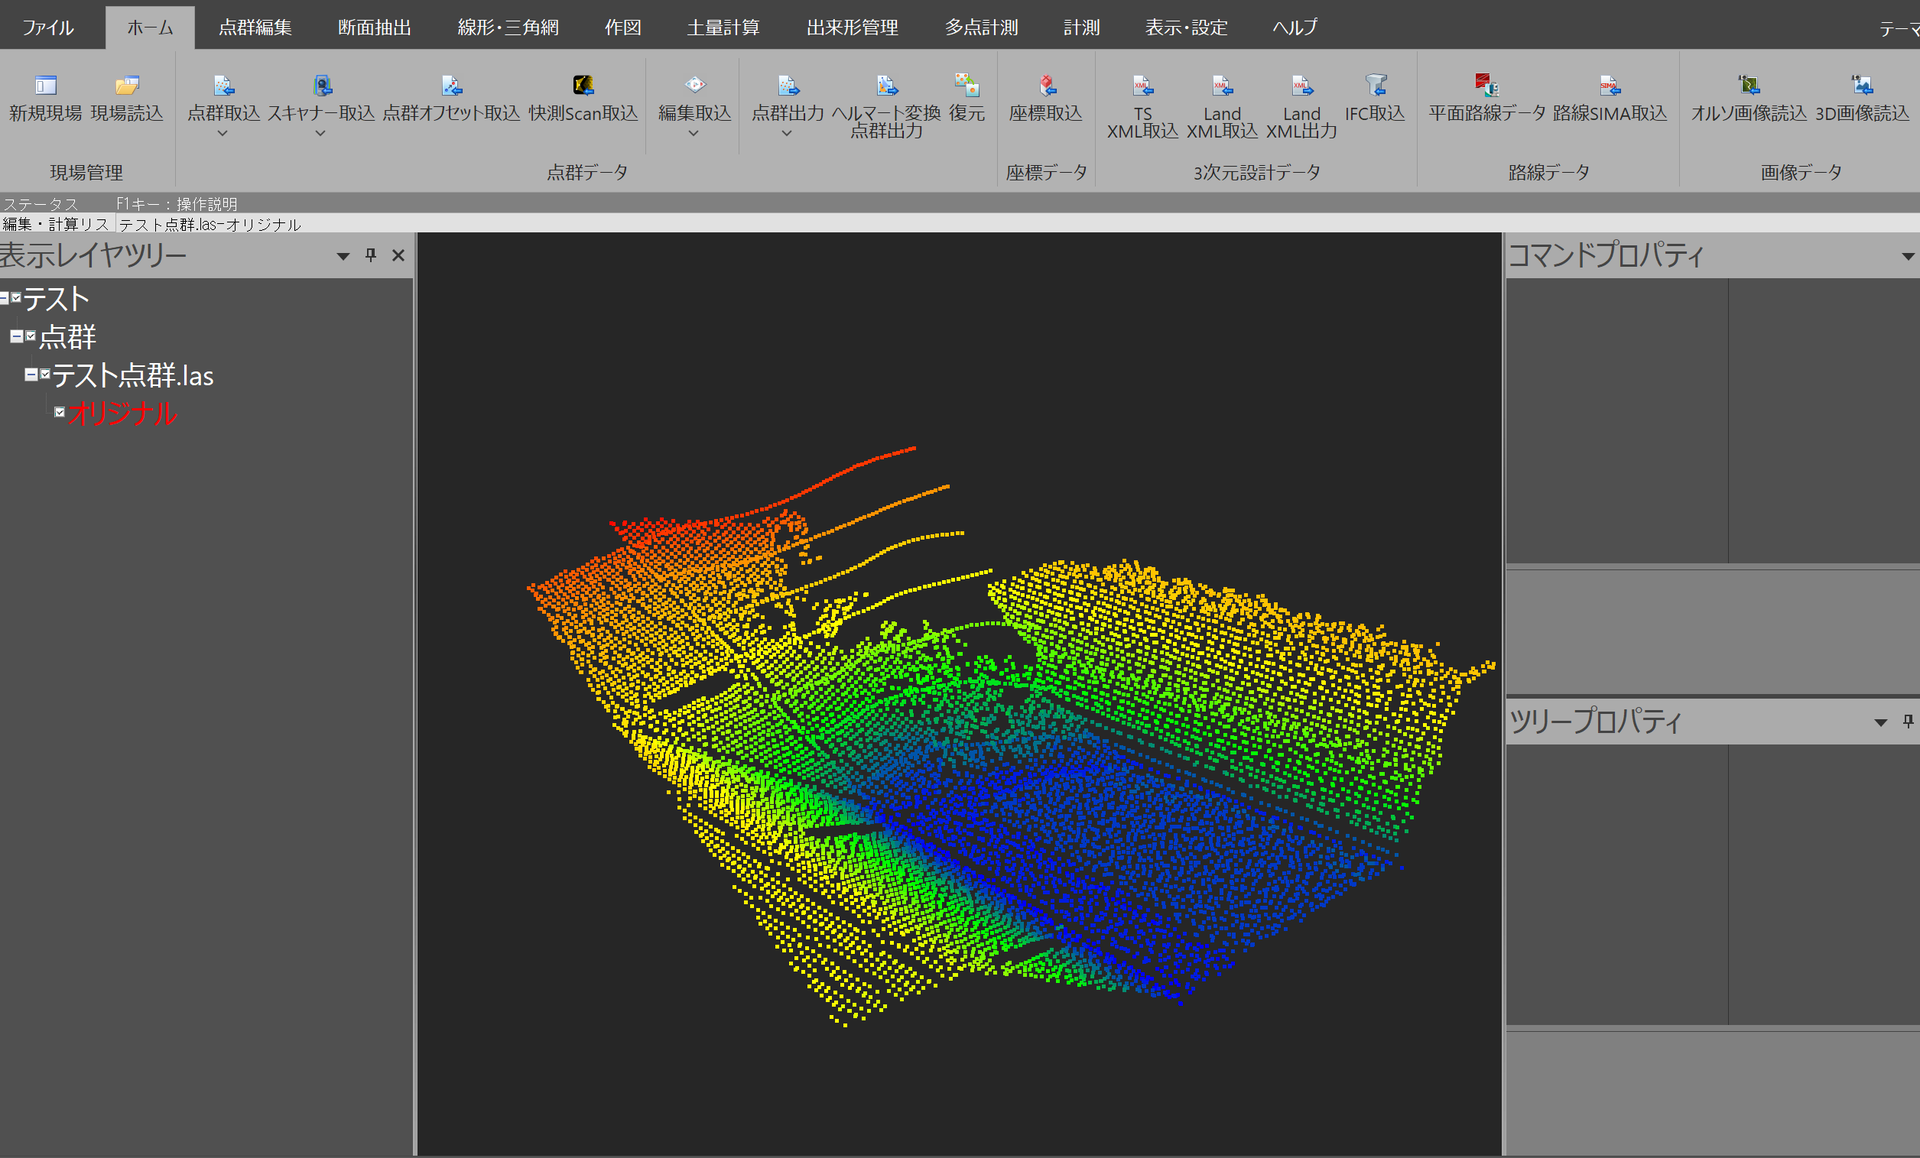Click the 編集・計算リスト label
This screenshot has width=1920, height=1158.
coord(56,224)
